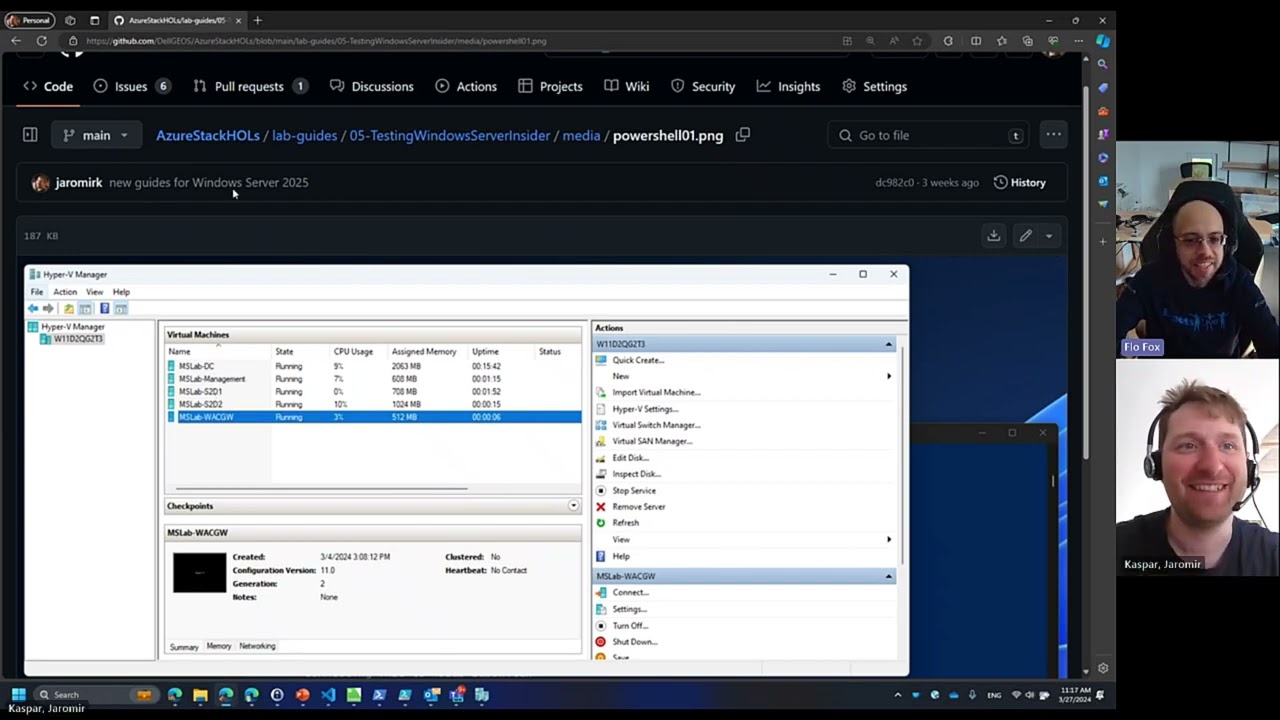Open the Insights tab
This screenshot has height=720, width=1280.
788,86
